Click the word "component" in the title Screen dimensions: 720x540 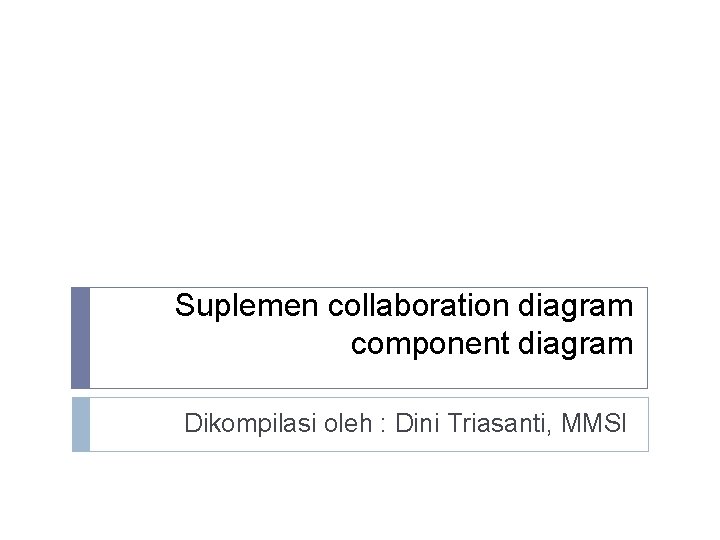coord(430,345)
